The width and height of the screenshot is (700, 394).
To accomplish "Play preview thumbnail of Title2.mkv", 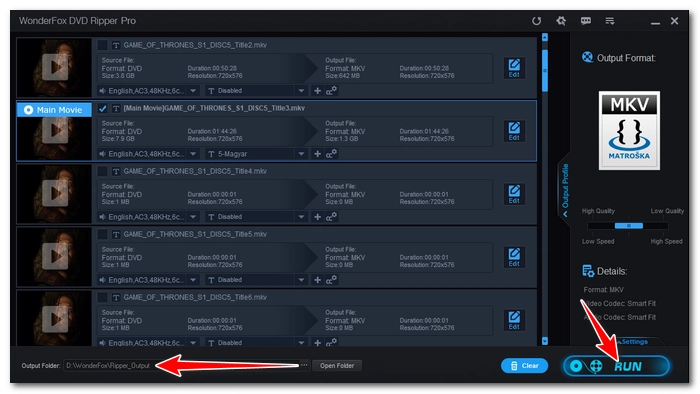I will 54,68.
